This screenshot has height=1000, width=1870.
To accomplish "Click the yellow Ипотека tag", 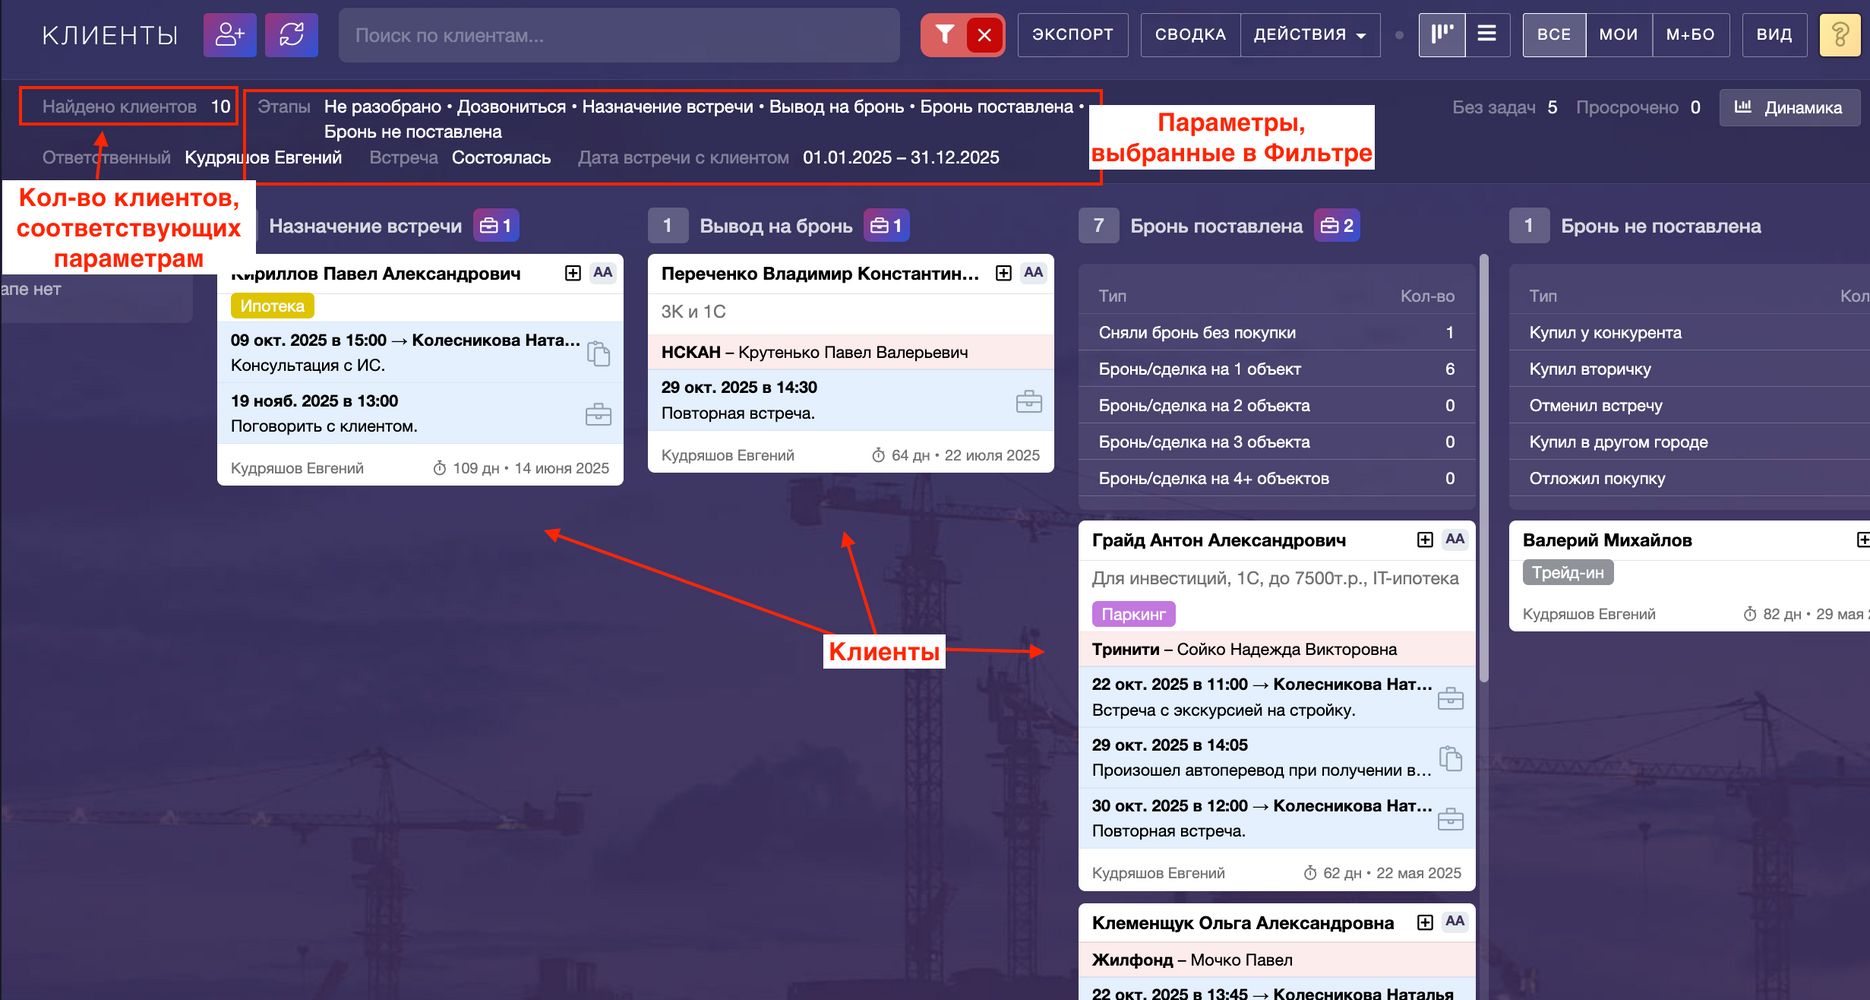I will pyautogui.click(x=272, y=306).
